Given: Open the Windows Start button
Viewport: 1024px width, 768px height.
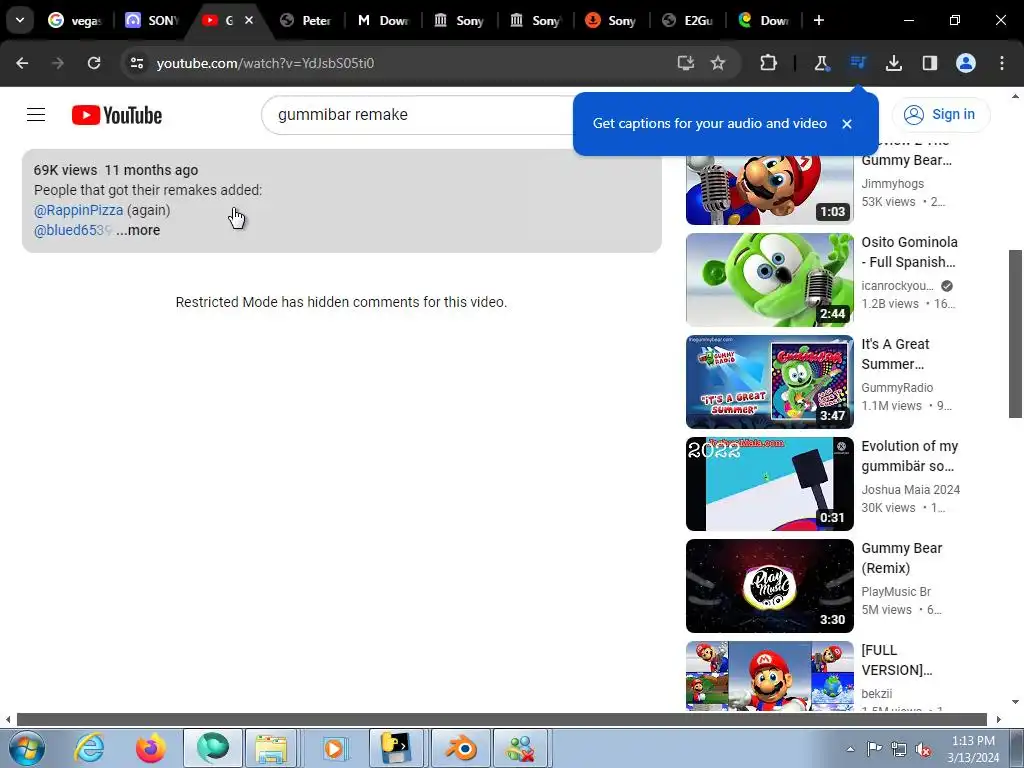Looking at the screenshot, I should [x=27, y=748].
